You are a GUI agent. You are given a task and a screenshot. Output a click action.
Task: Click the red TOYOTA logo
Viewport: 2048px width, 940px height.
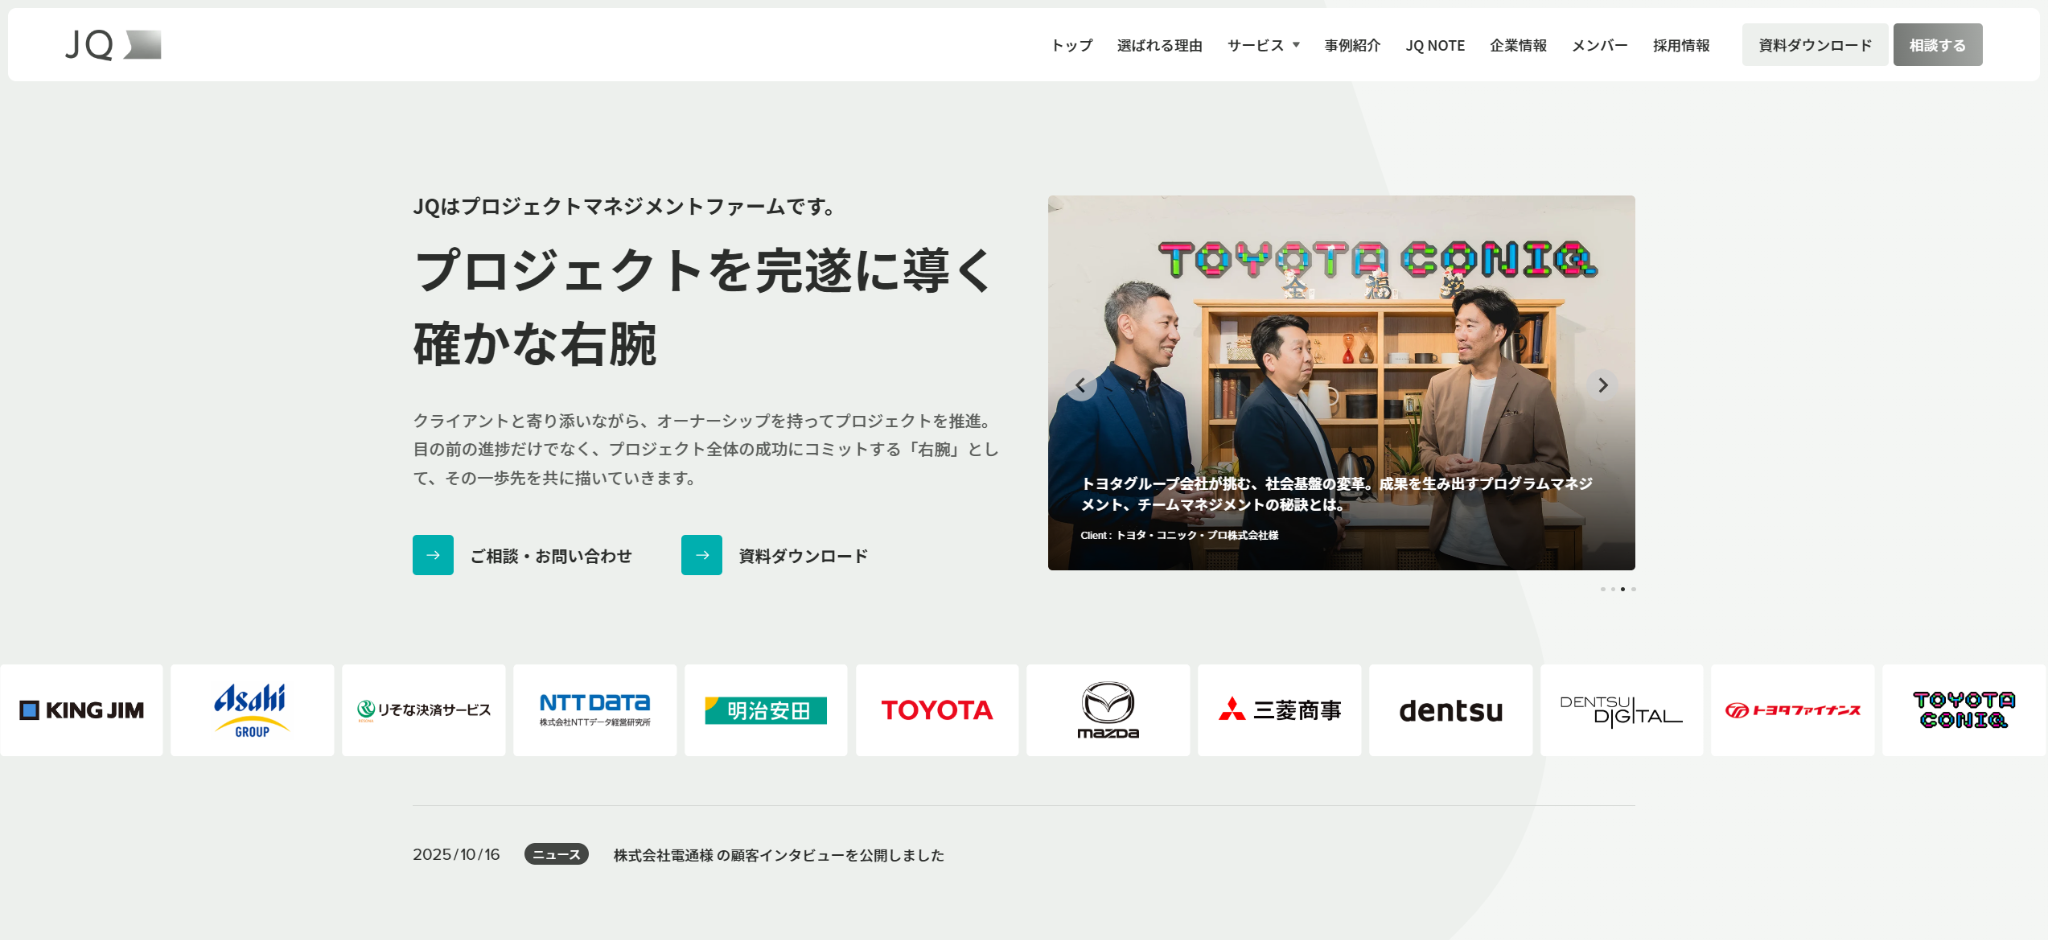coord(937,710)
